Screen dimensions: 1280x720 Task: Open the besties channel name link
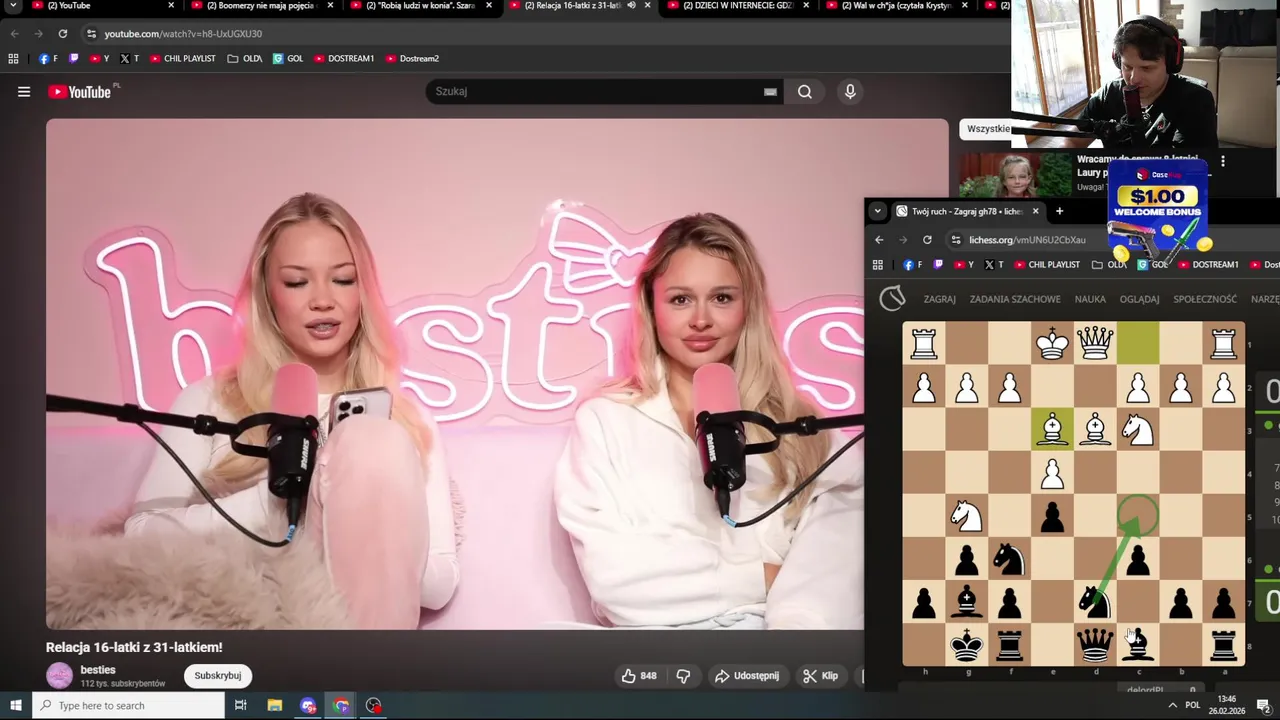click(x=98, y=670)
